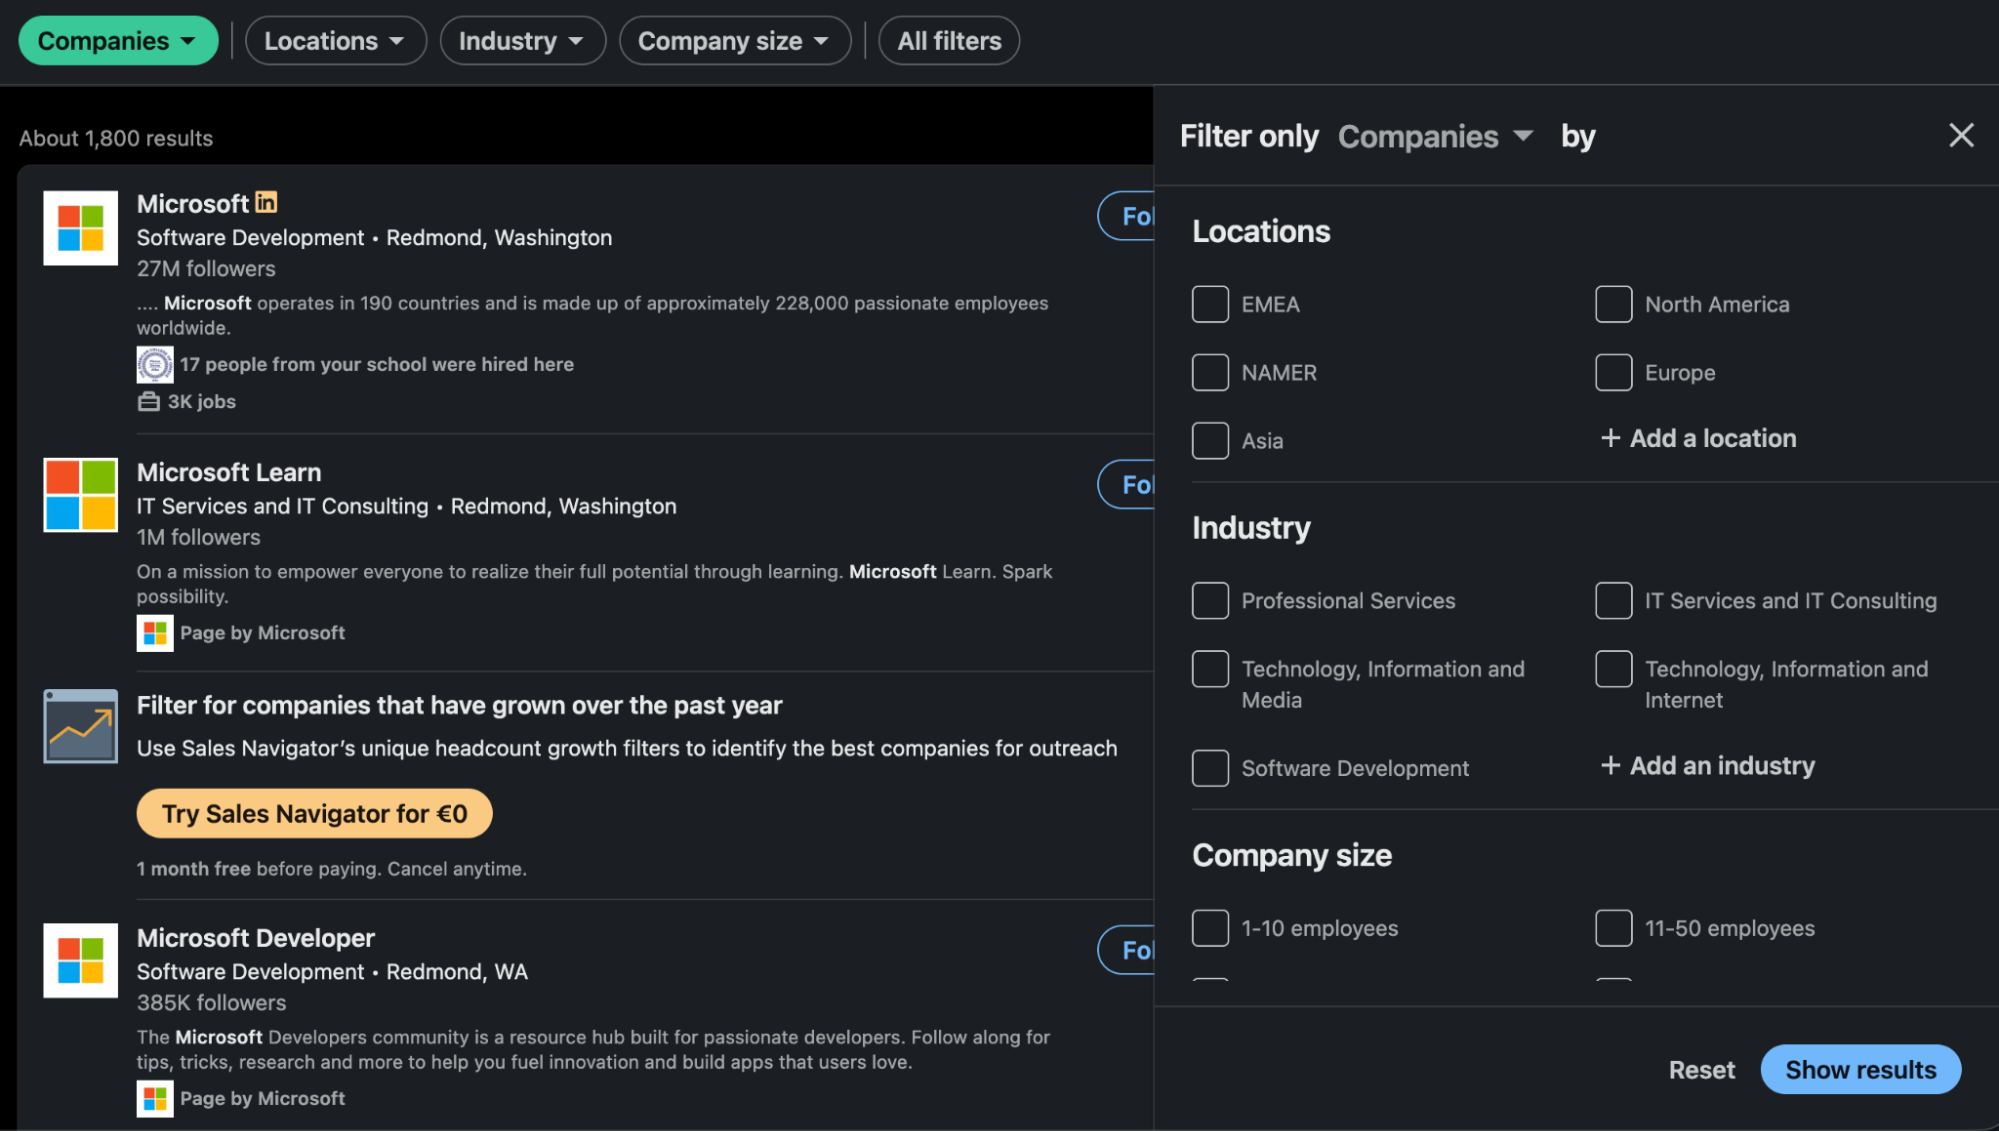
Task: Expand the Locations filter dropdown
Action: (335, 41)
